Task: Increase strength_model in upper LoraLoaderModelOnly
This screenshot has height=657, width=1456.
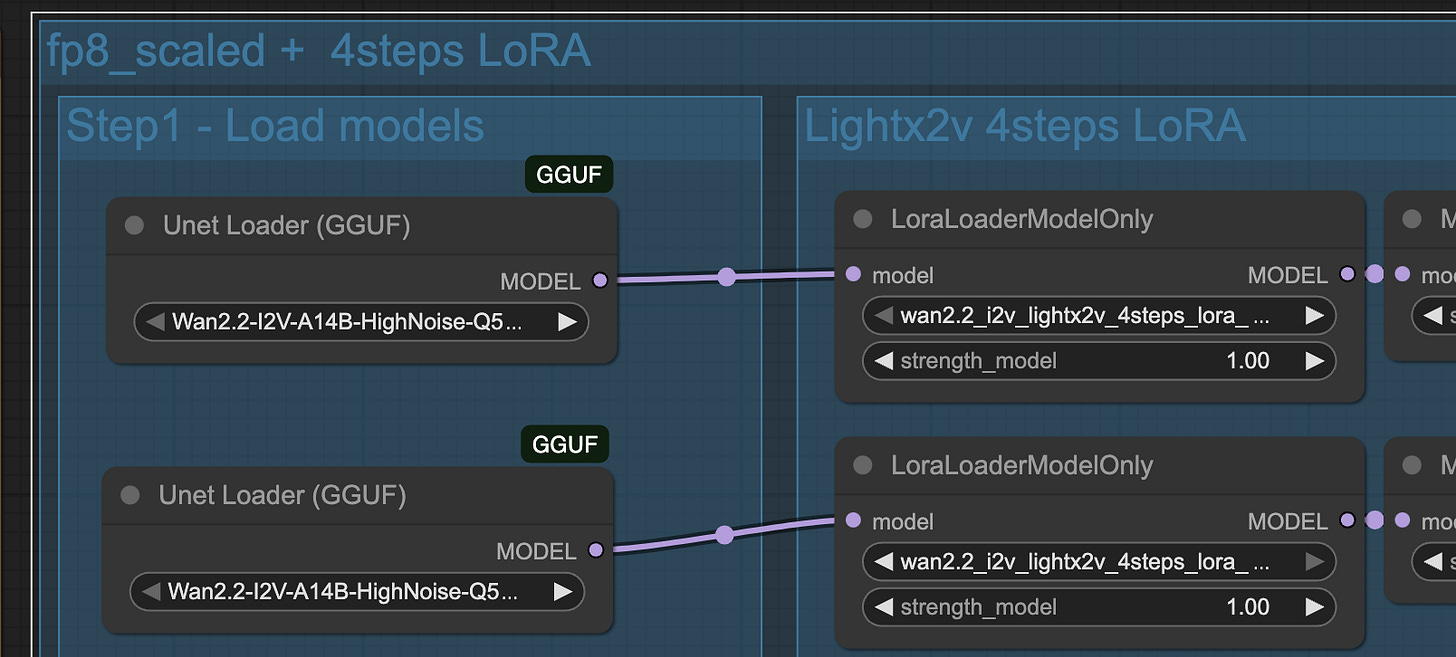Action: 1315,361
